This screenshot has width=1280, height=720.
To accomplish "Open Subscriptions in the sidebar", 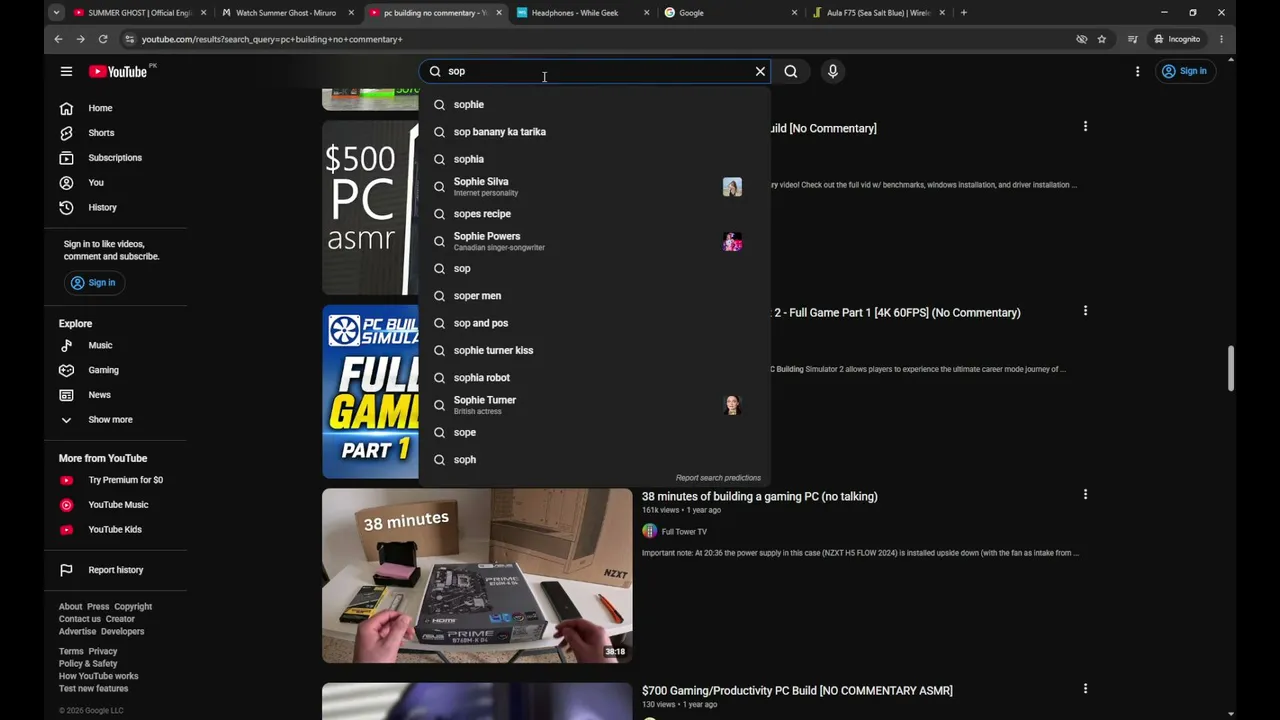I will [115, 158].
